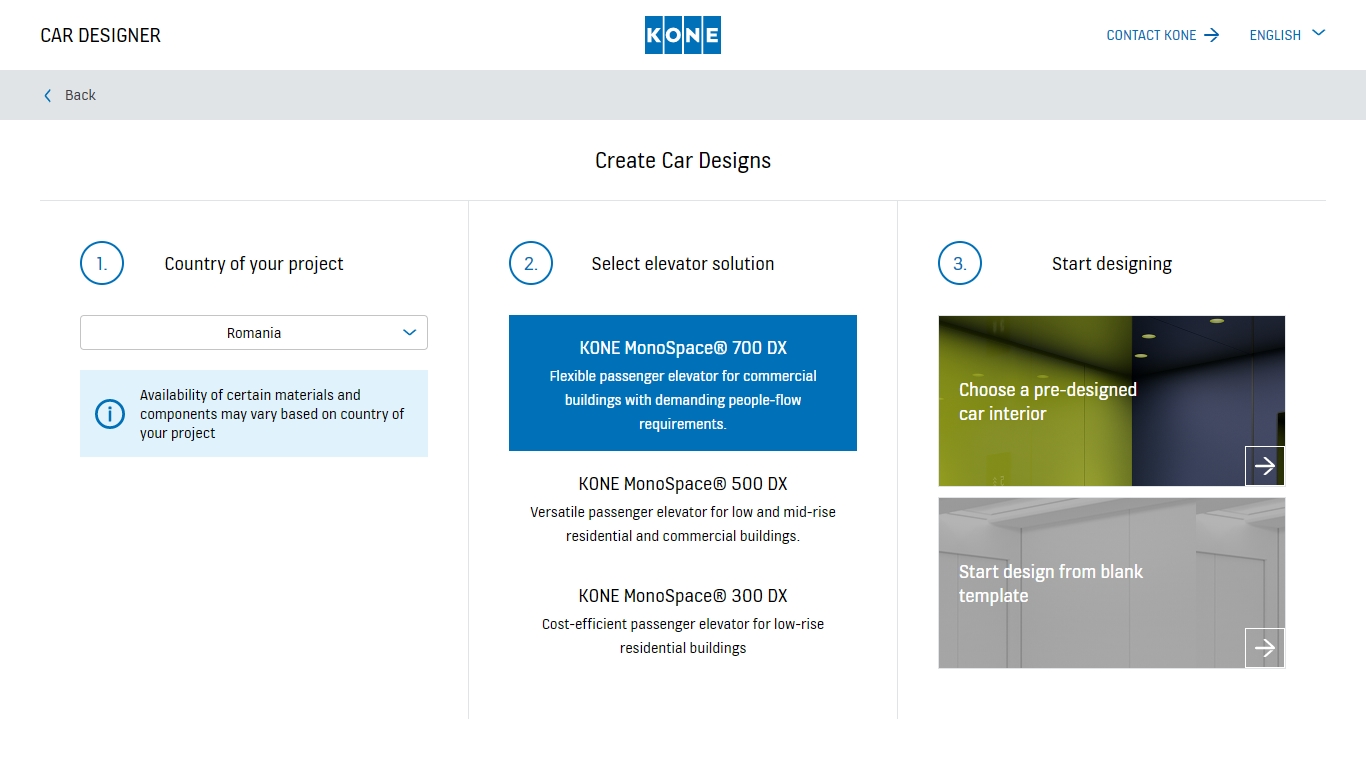Start design from blank template
Viewport: 1366px width, 759px height.
click(1112, 583)
